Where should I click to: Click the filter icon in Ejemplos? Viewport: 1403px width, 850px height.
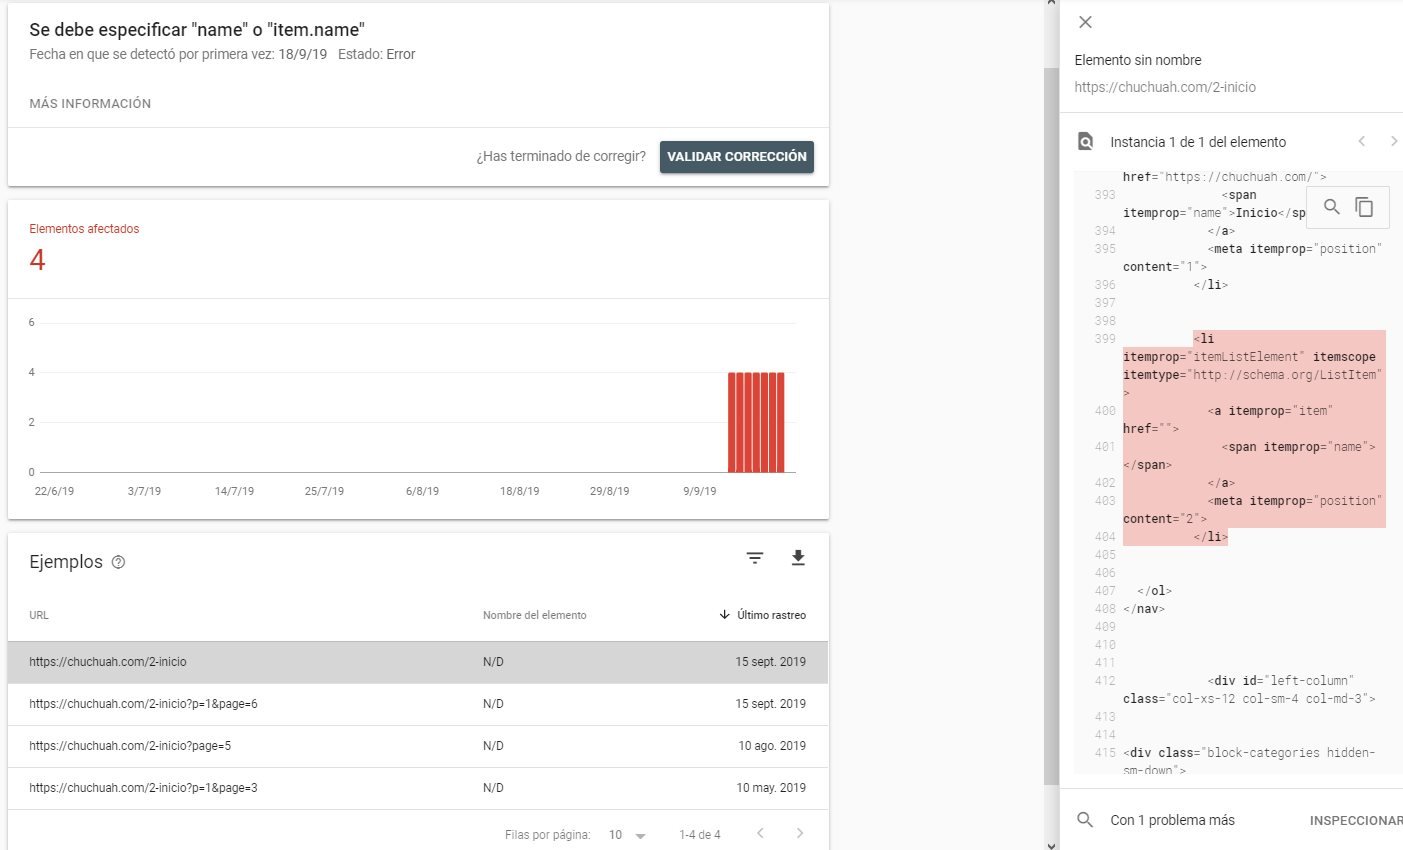755,558
